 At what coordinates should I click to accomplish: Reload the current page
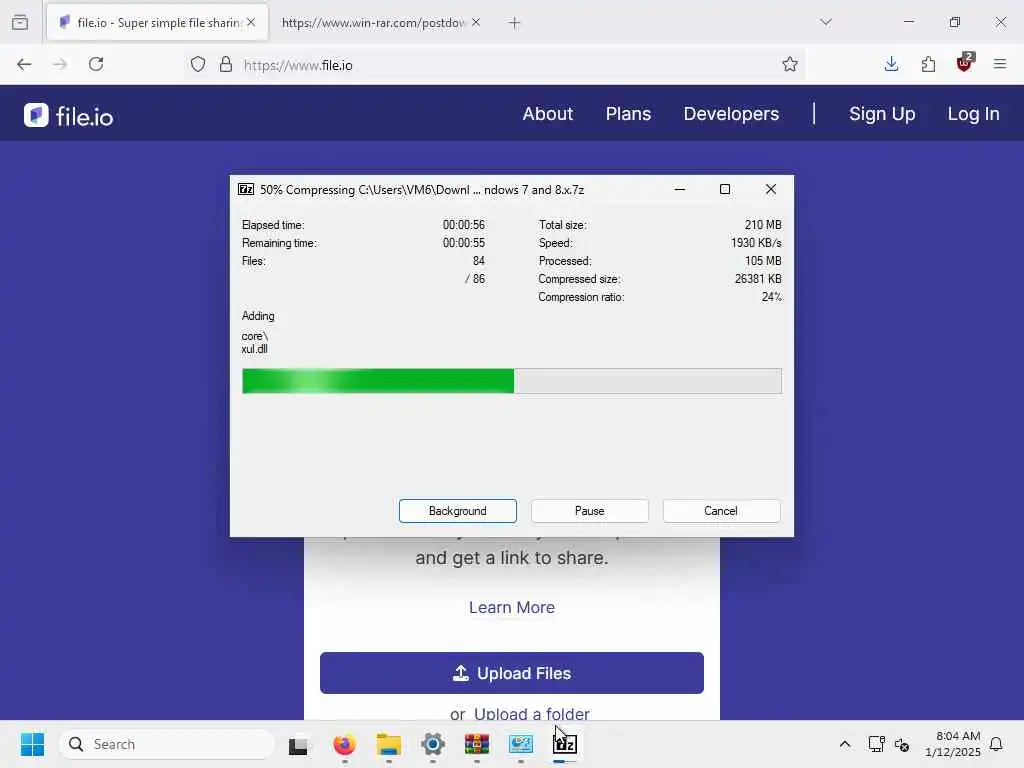tap(96, 64)
